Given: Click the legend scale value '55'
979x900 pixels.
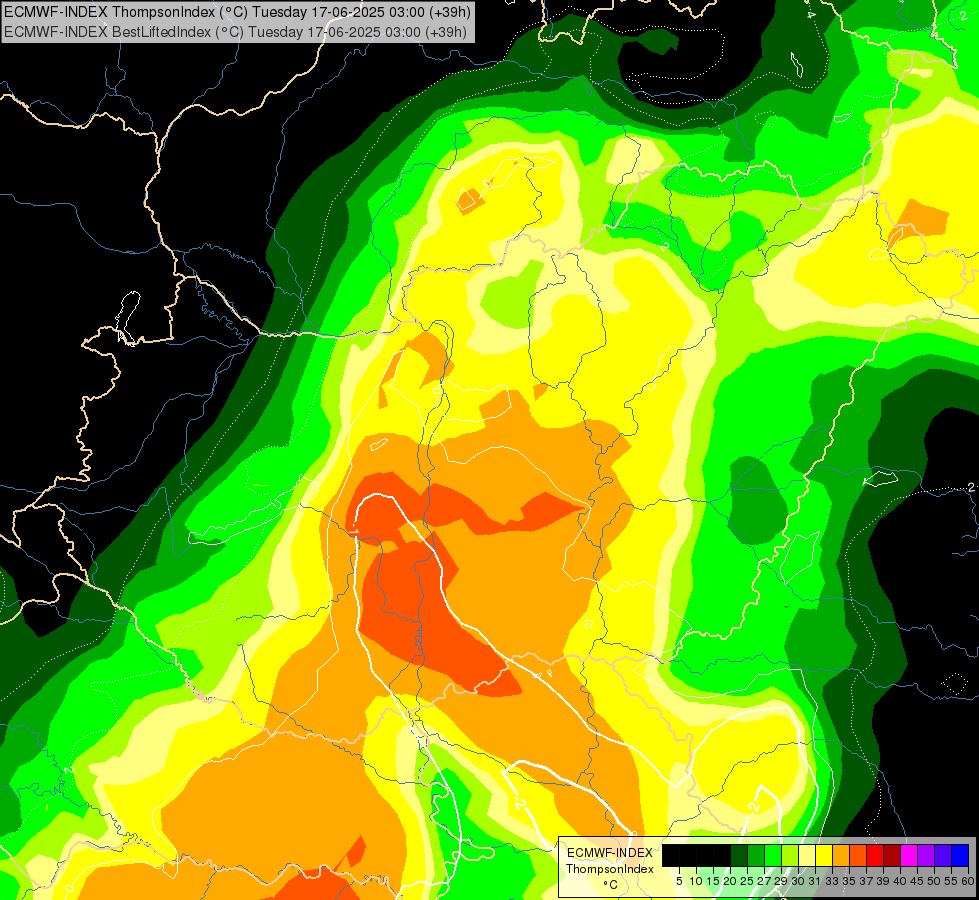Looking at the screenshot, I should (951, 881).
